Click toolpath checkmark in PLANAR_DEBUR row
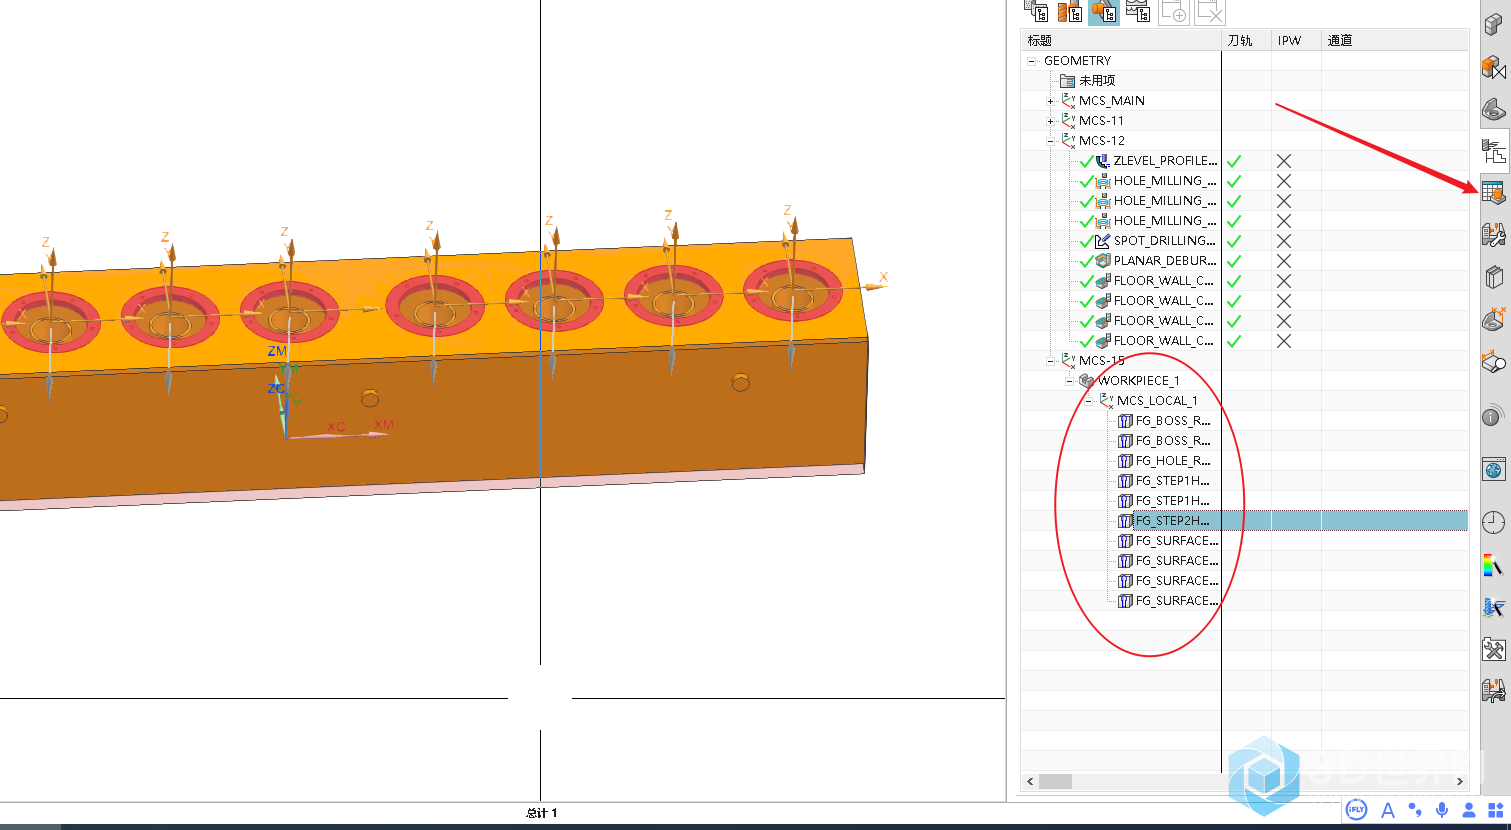 1234,261
